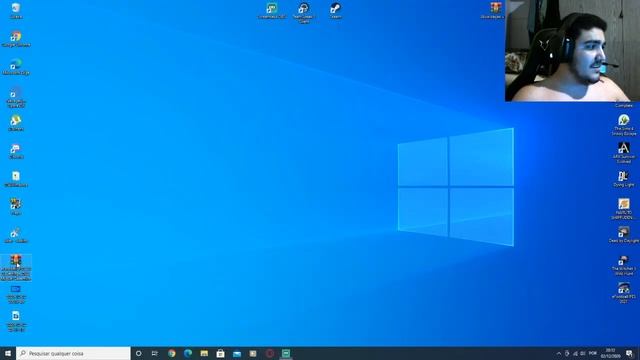
Task: Open the Mail app from the taskbar
Action: coord(237,353)
